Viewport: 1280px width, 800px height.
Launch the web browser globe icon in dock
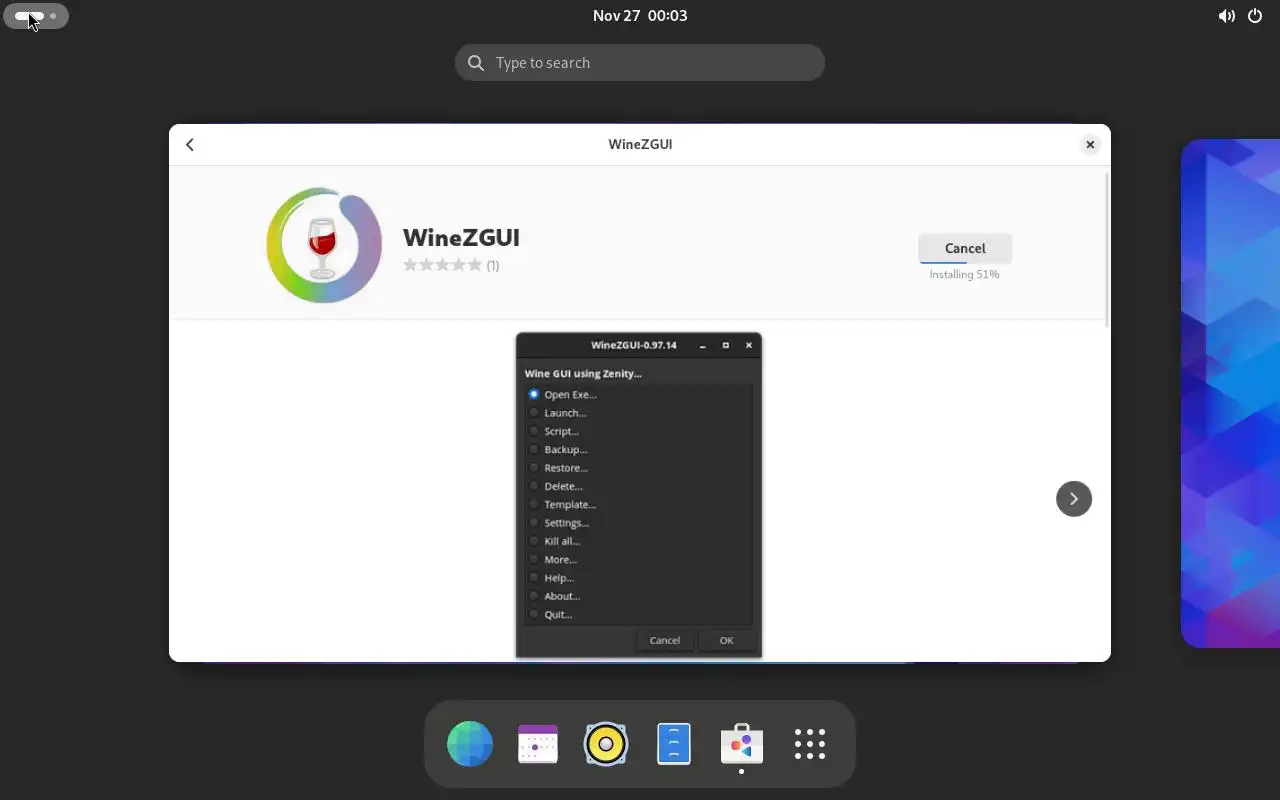tap(470, 744)
